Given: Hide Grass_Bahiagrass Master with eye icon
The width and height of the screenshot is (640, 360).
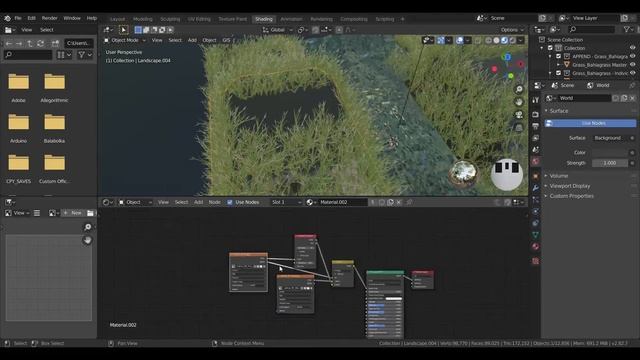Looking at the screenshot, I should click(632, 65).
